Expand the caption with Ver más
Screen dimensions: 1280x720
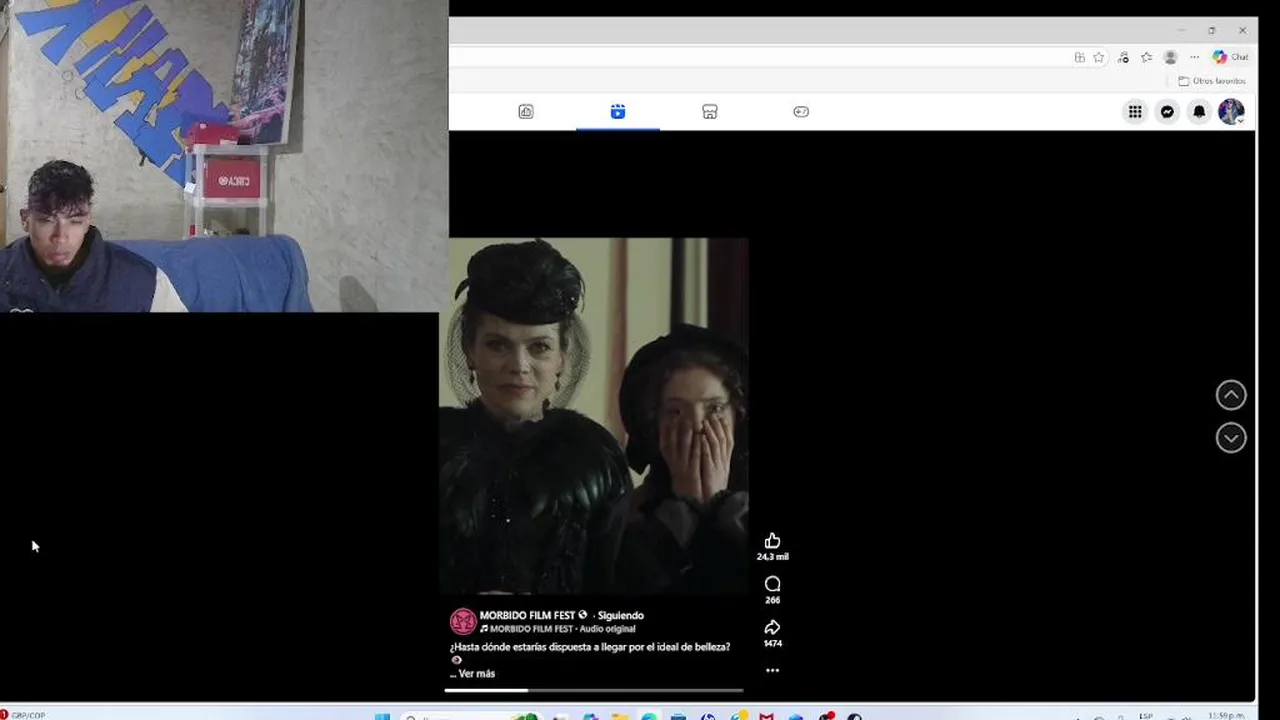(x=477, y=673)
